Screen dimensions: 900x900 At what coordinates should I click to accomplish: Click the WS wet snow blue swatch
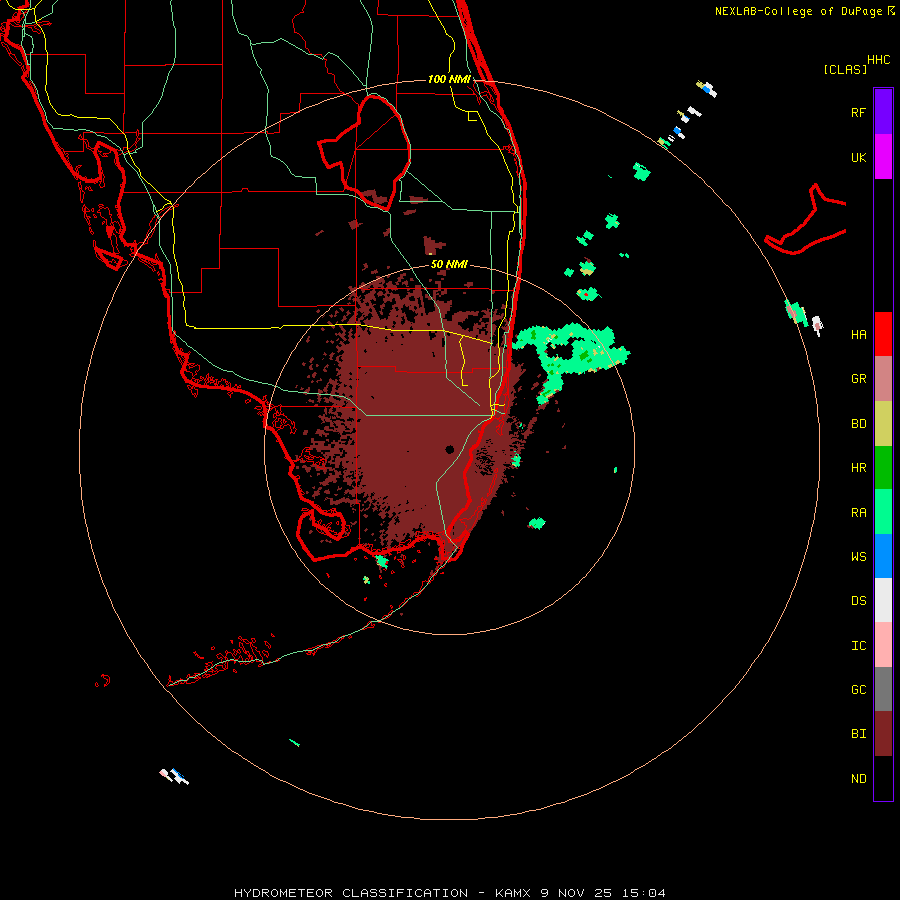coord(883,556)
